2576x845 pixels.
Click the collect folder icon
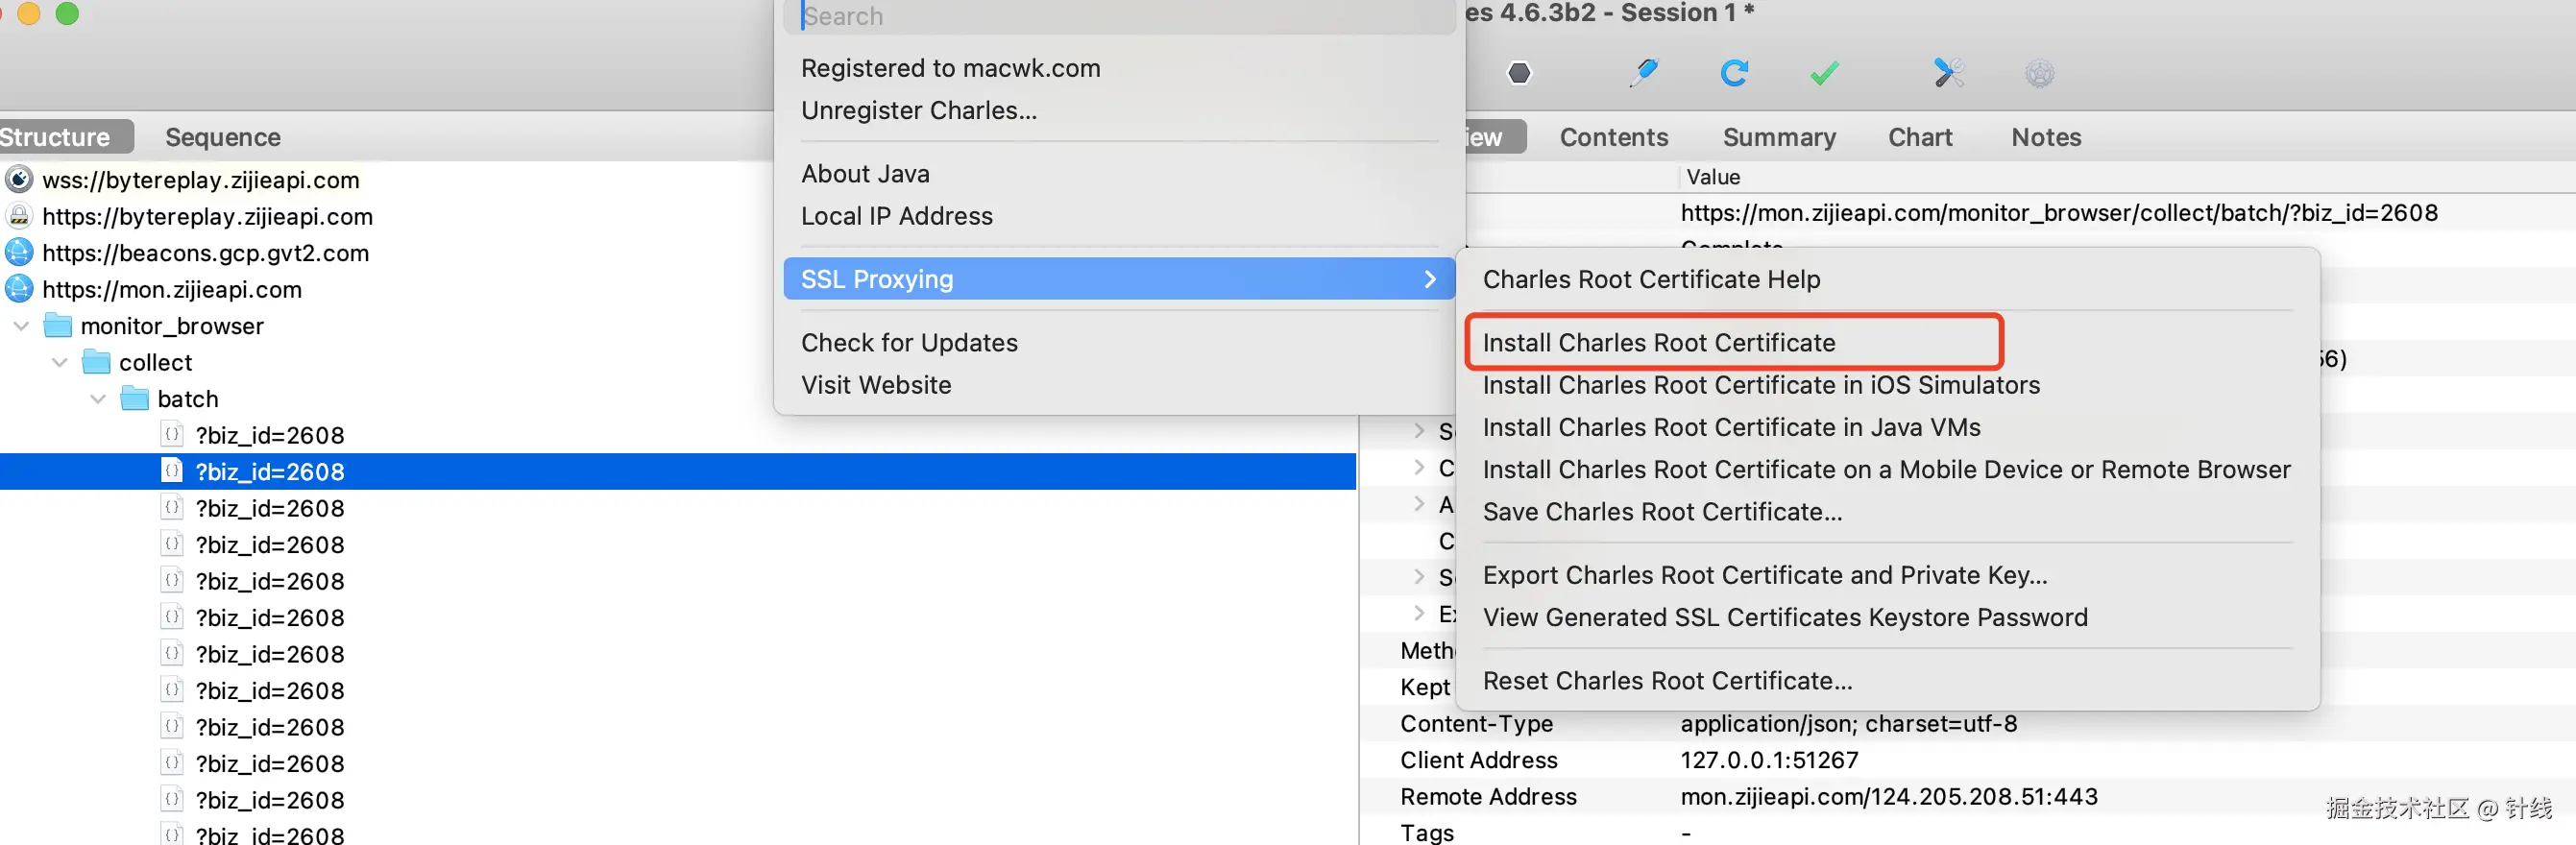96,362
